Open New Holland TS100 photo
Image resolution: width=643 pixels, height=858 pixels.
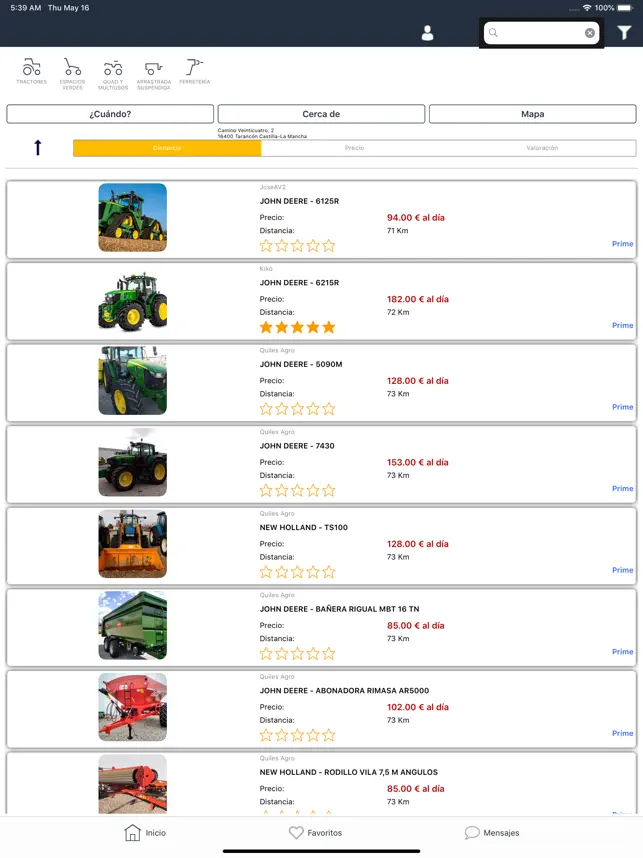coord(132,543)
